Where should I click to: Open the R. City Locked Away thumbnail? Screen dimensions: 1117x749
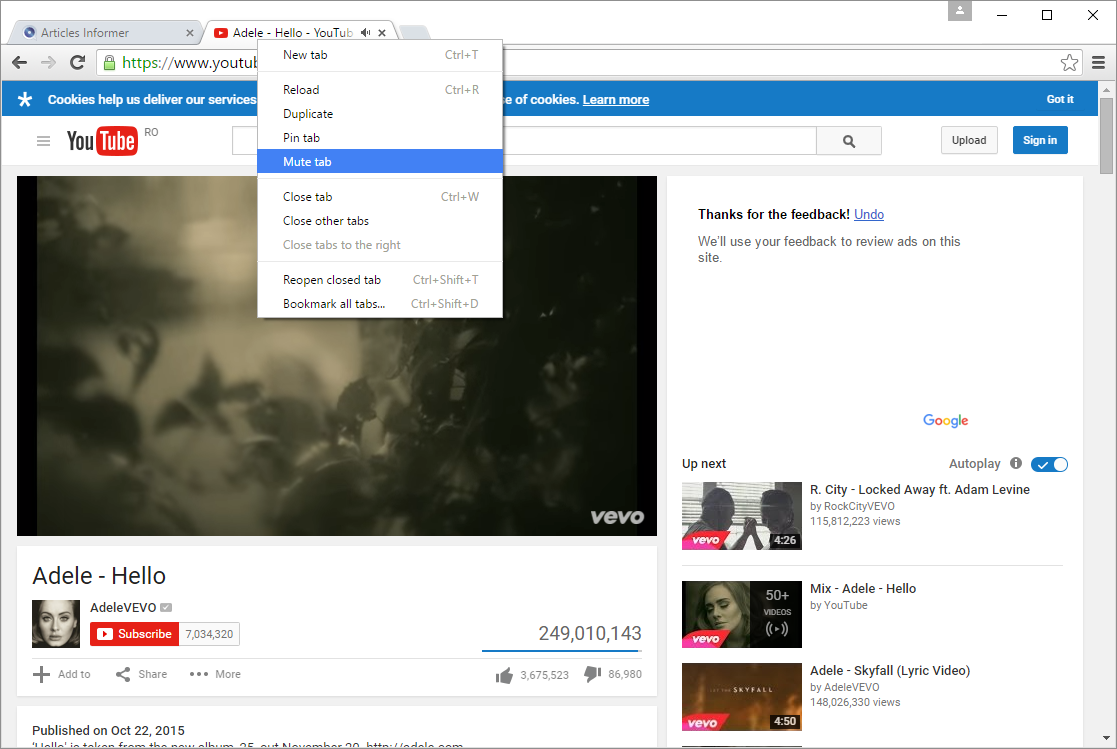742,516
